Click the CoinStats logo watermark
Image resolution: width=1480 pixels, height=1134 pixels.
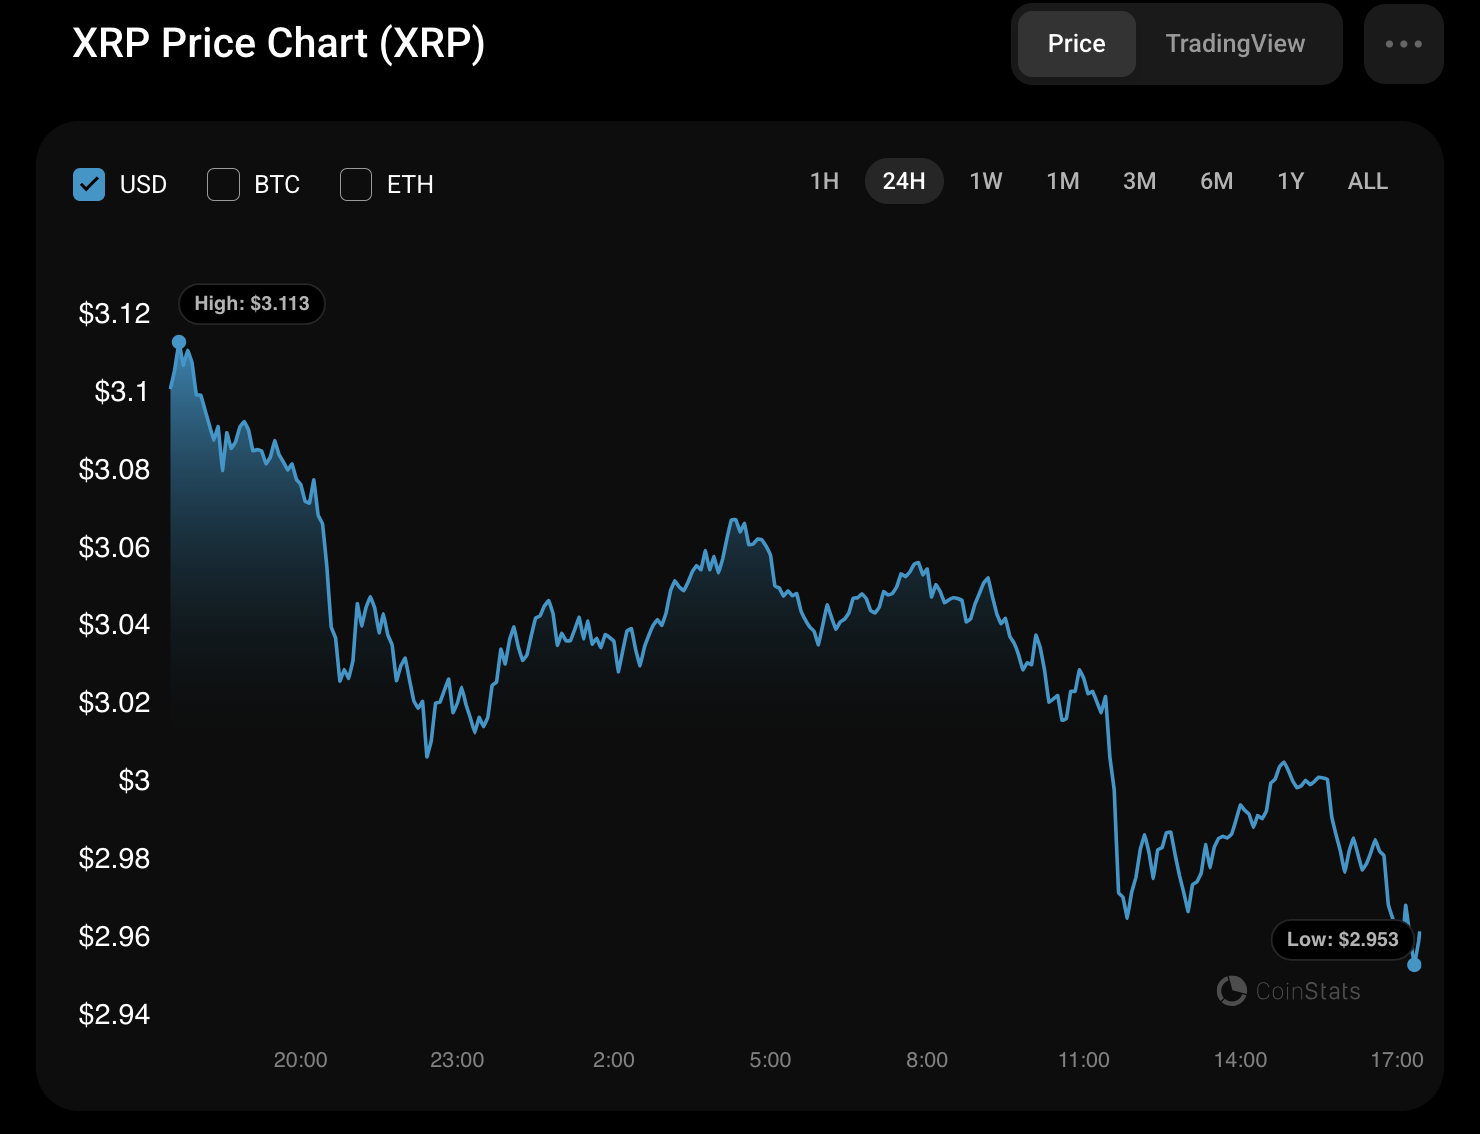pos(1289,991)
